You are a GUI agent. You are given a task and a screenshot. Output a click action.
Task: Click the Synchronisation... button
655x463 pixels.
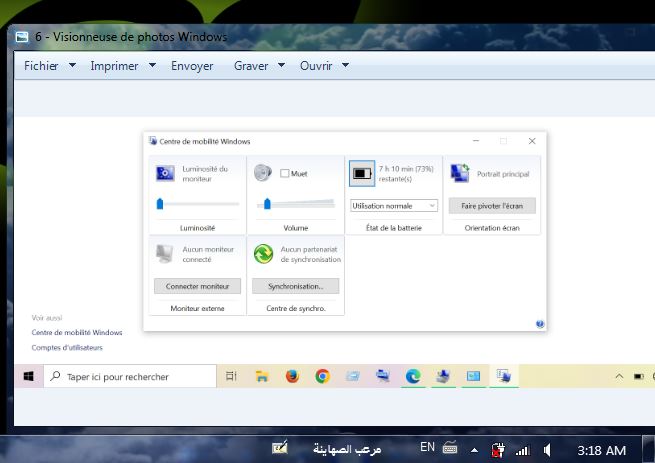point(295,286)
